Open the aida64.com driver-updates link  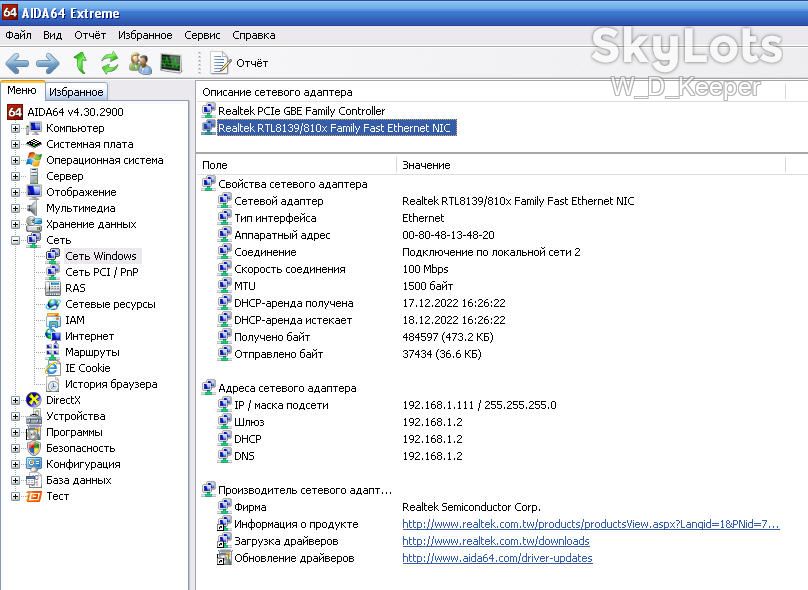tap(497, 558)
